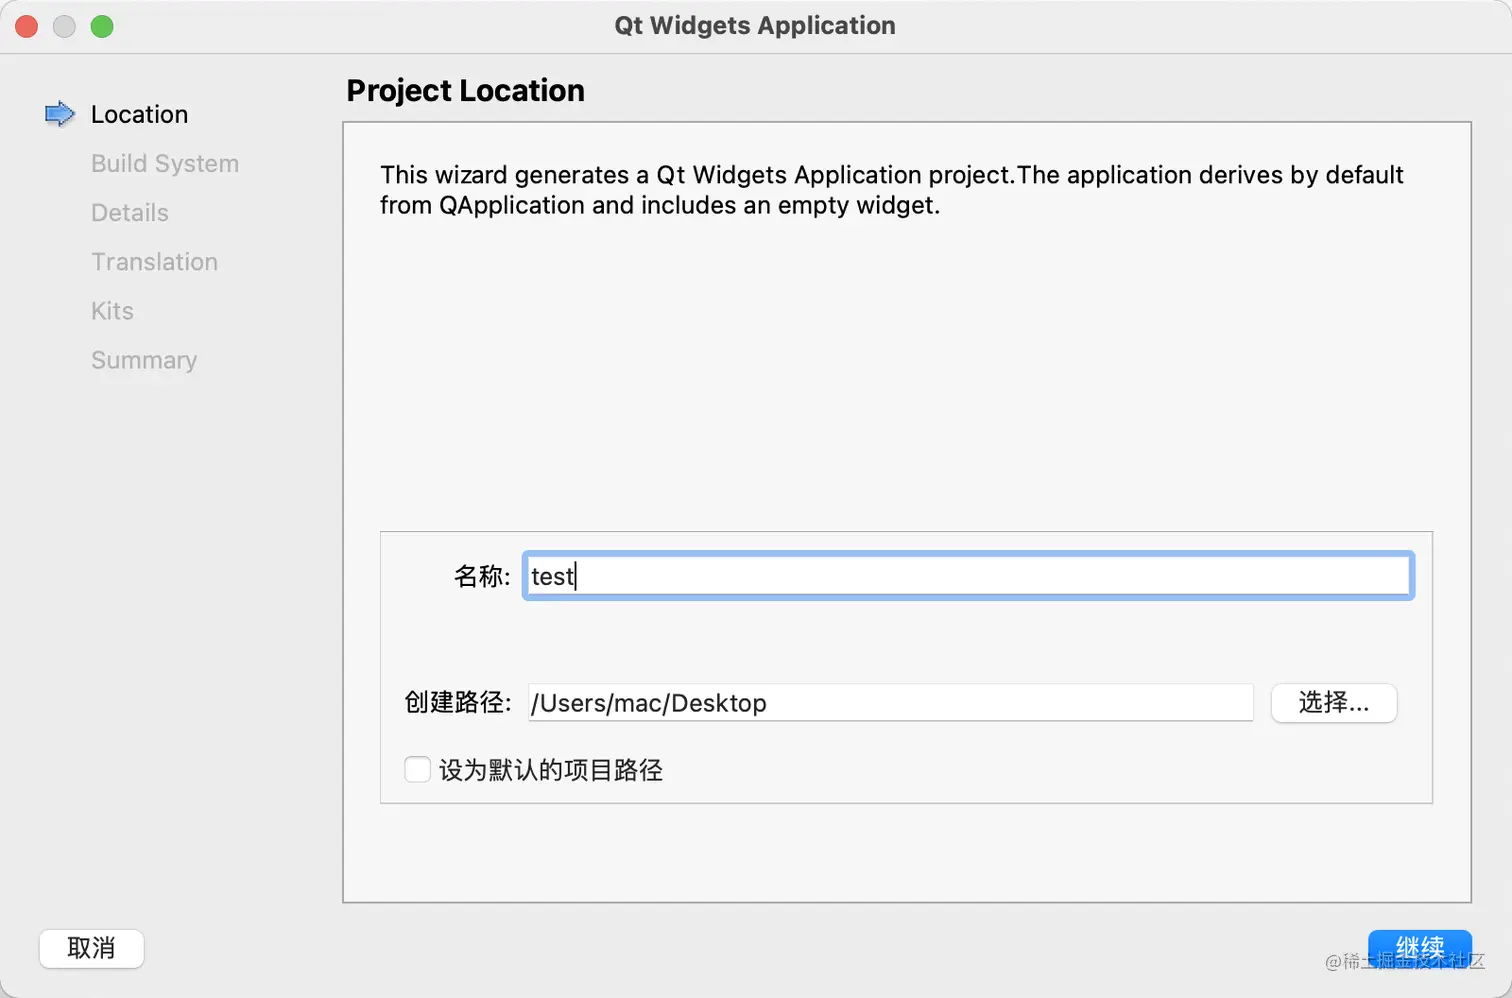Continue with the 继续 button

pyautogui.click(x=1420, y=948)
